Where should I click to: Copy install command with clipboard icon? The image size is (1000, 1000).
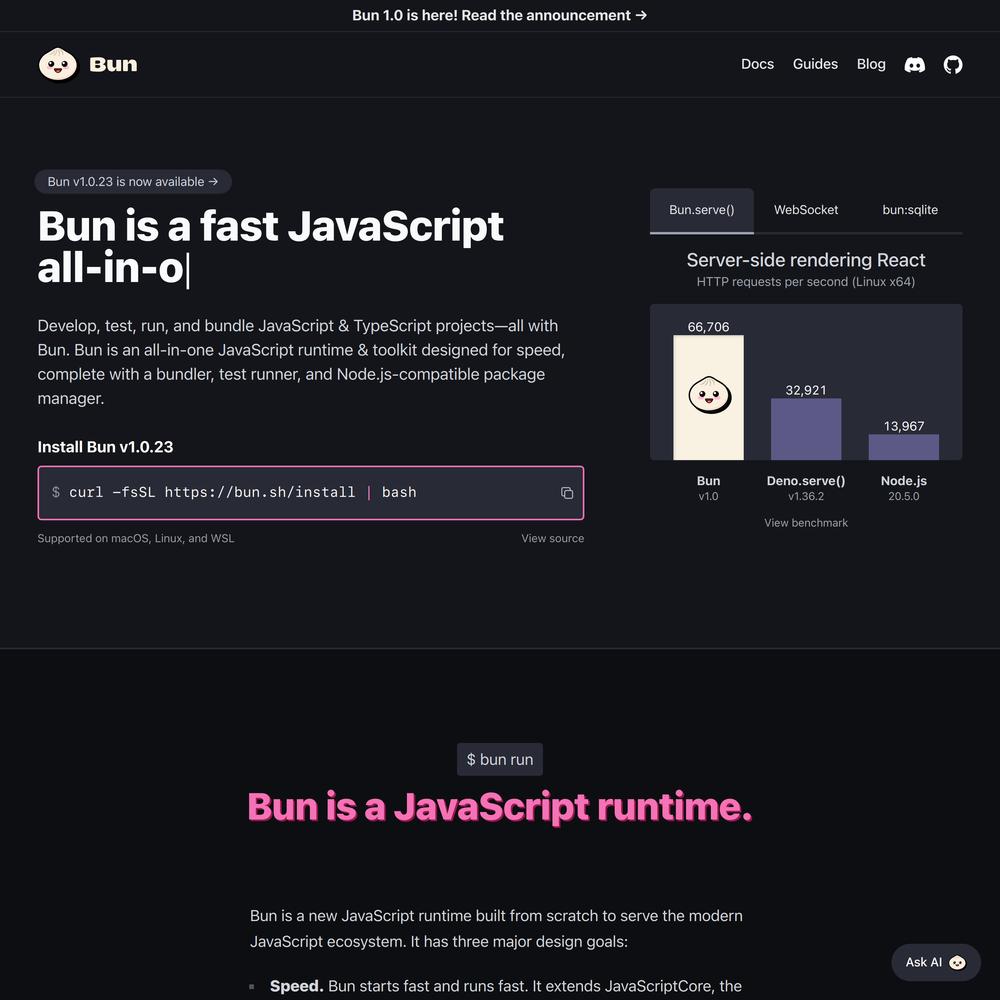566,493
